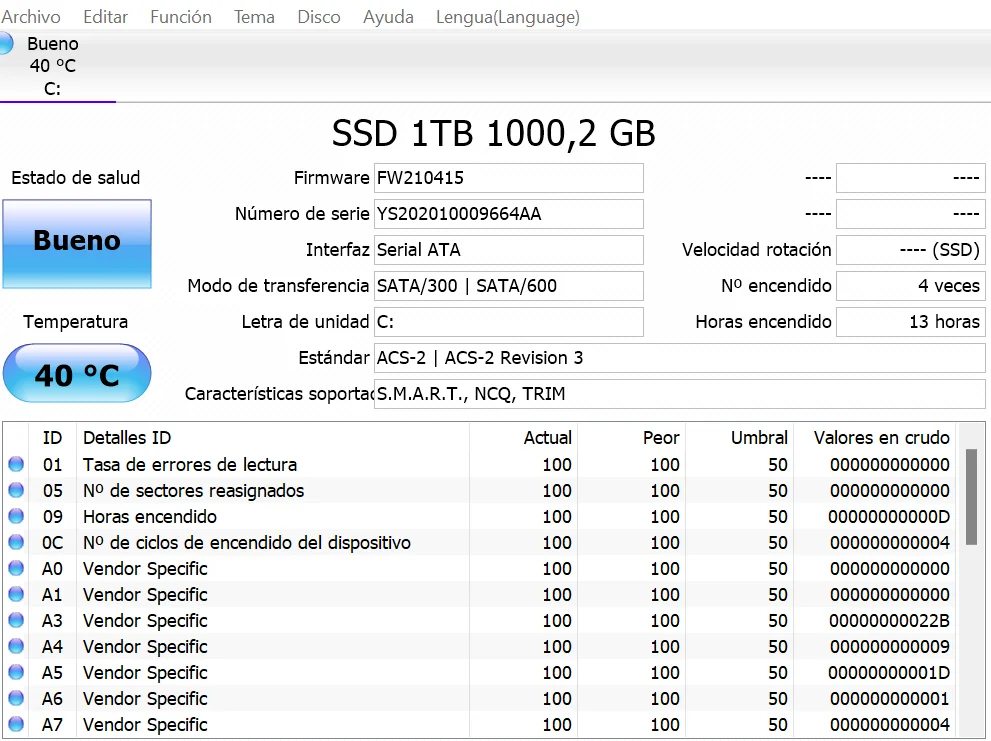Select the Tasa de errores de lectura row
The height and width of the screenshot is (741, 991).
pyautogui.click(x=480, y=465)
